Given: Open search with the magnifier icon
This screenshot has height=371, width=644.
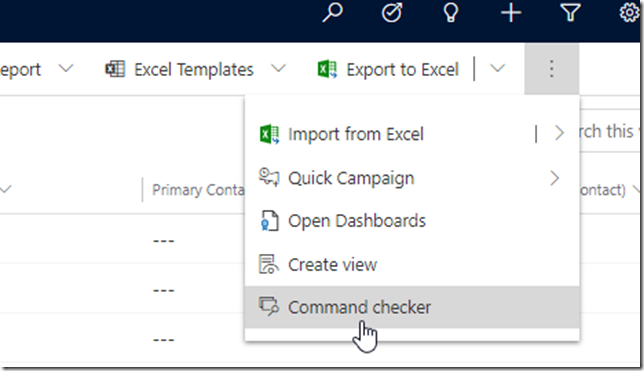Looking at the screenshot, I should (x=332, y=12).
